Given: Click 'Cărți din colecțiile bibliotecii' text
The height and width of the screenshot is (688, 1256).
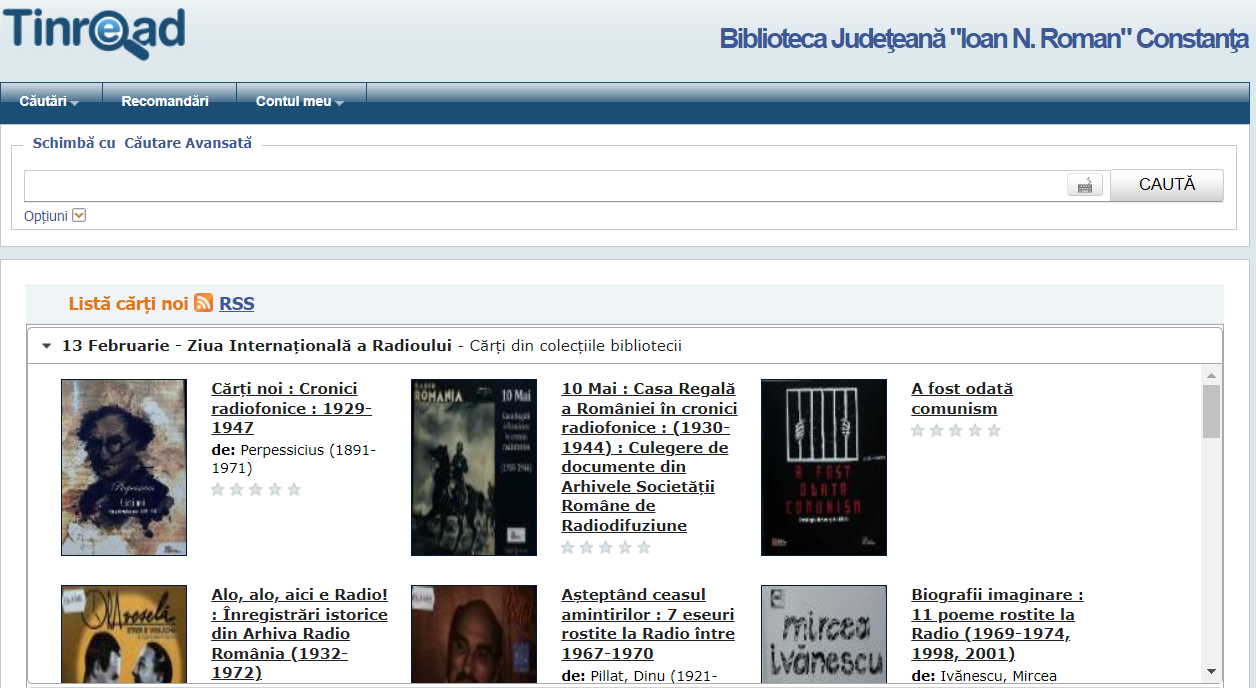Looking at the screenshot, I should click(576, 346).
